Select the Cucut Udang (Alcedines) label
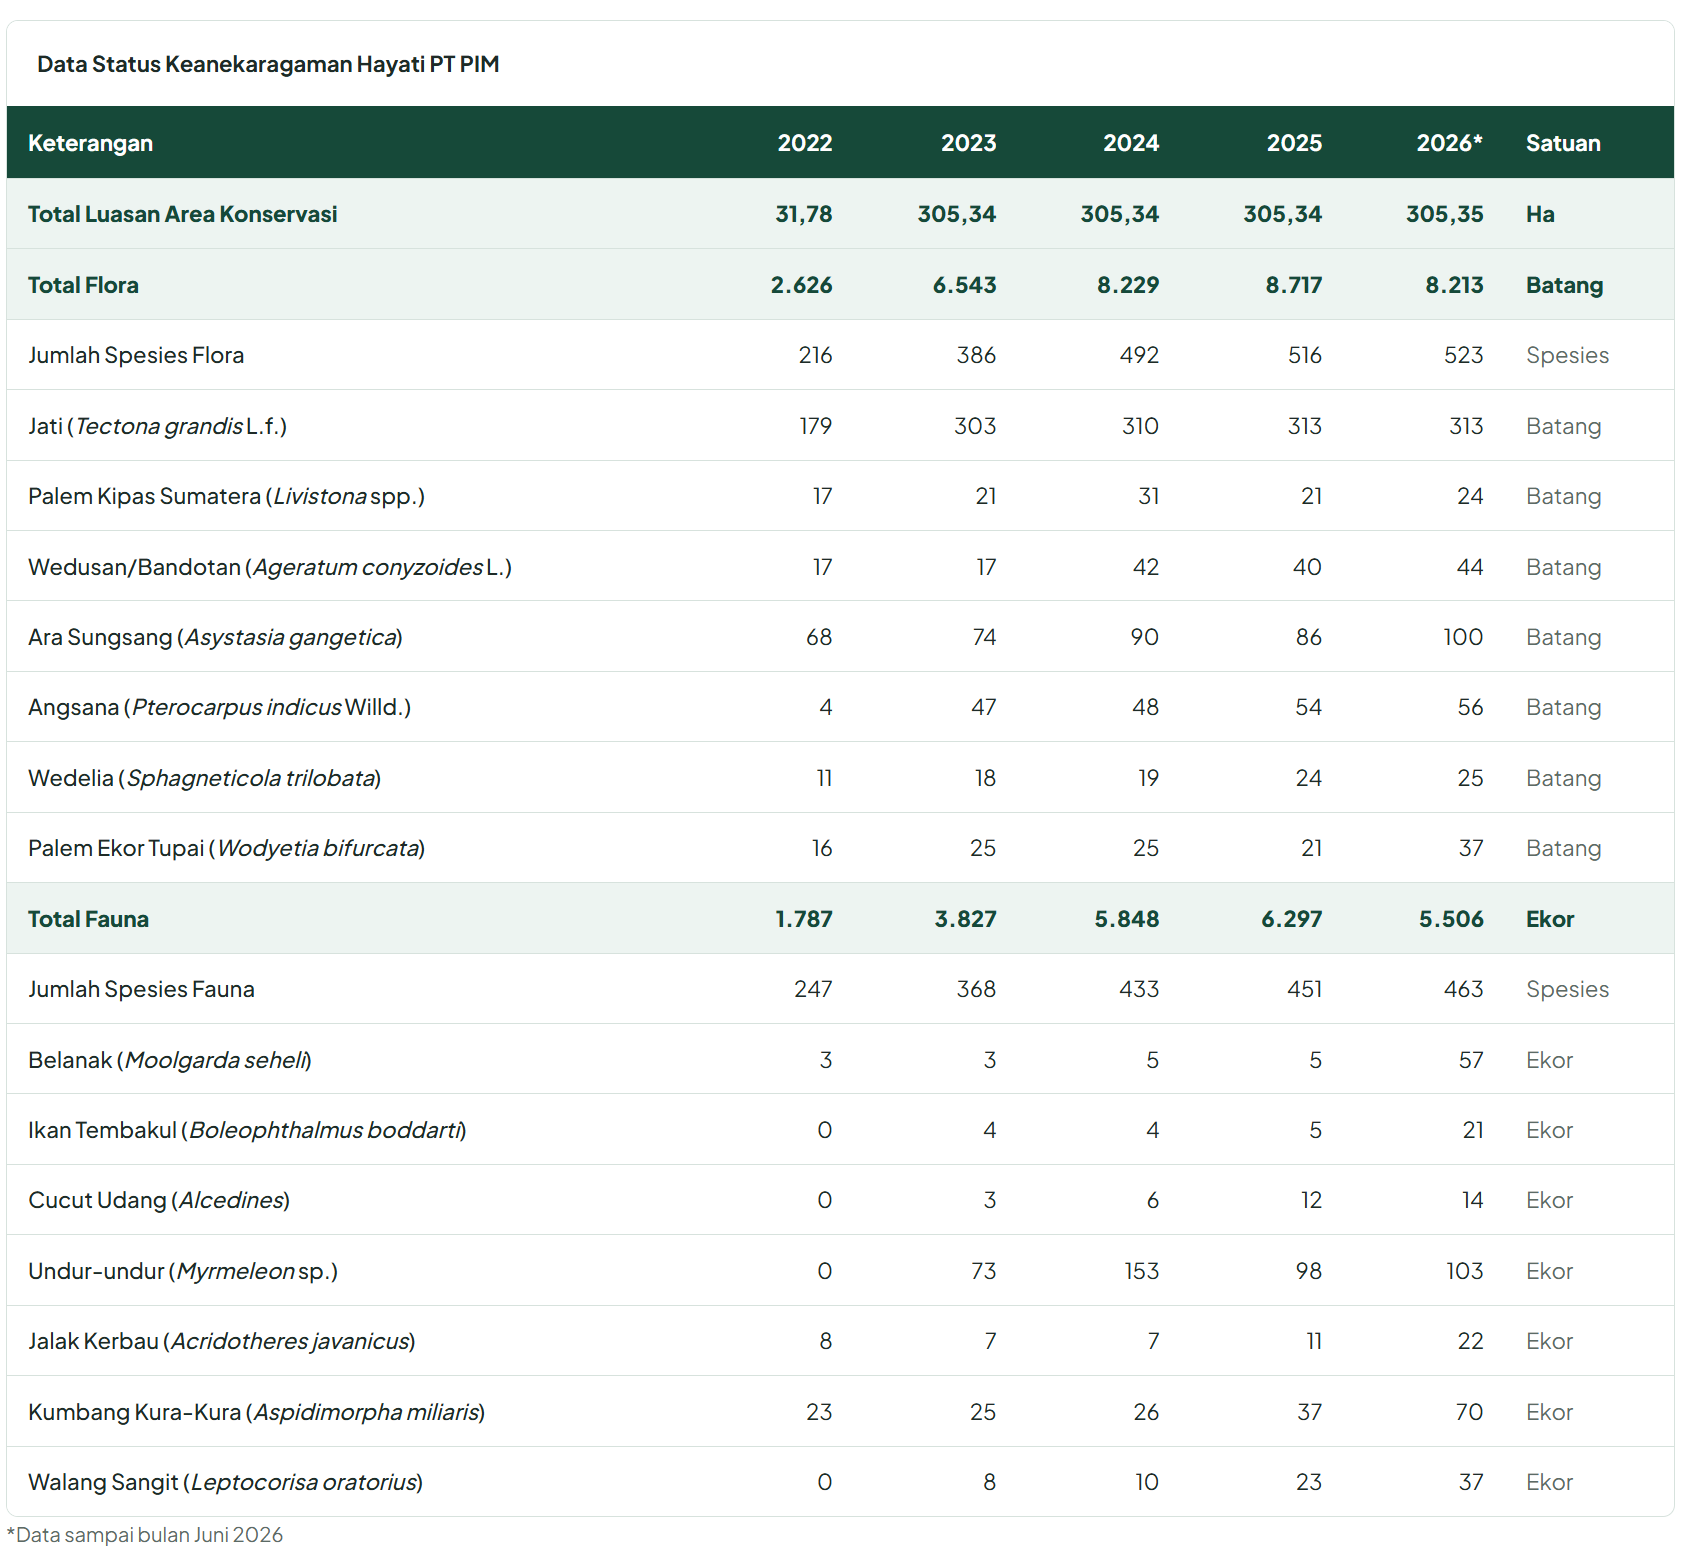The image size is (1694, 1558). 159,1200
